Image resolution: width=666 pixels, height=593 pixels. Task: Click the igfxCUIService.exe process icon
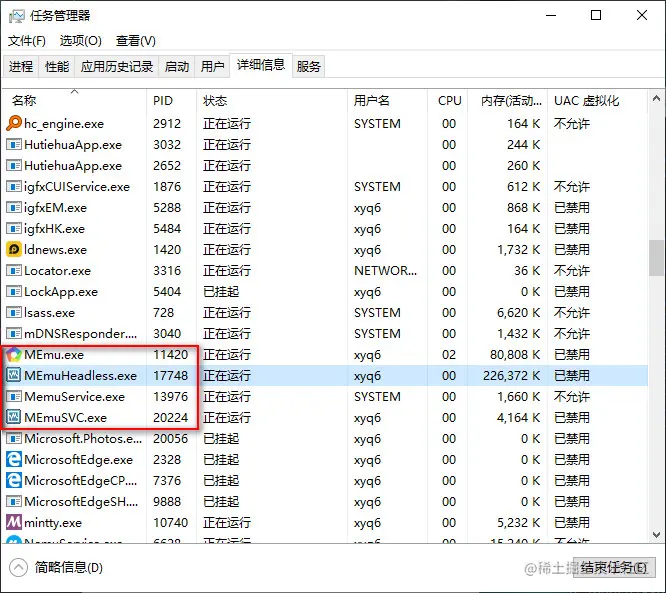click(14, 186)
